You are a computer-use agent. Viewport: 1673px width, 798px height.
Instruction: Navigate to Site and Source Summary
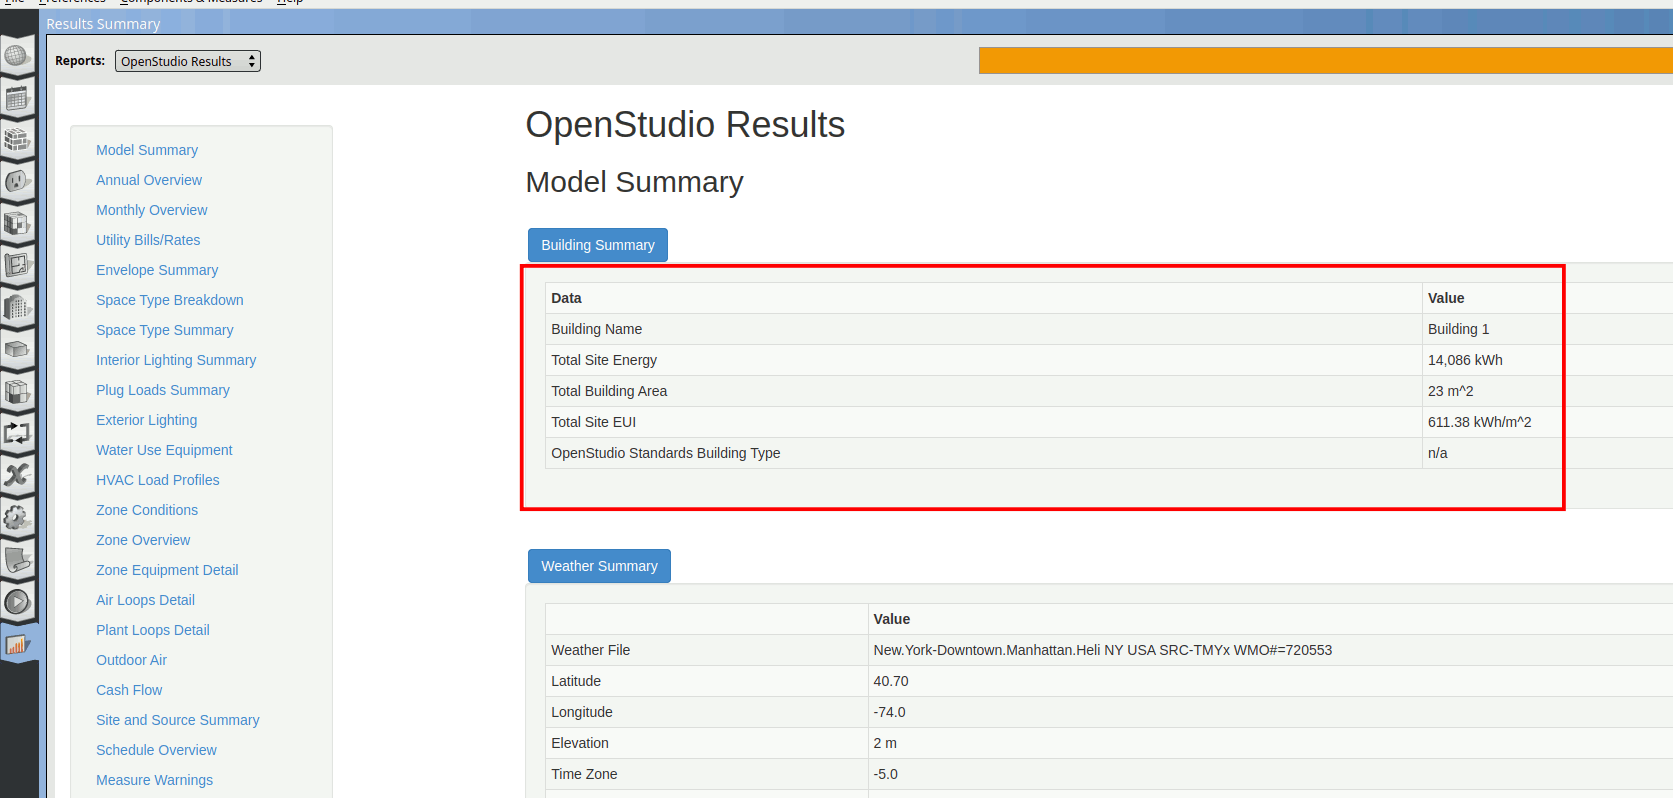tap(177, 720)
